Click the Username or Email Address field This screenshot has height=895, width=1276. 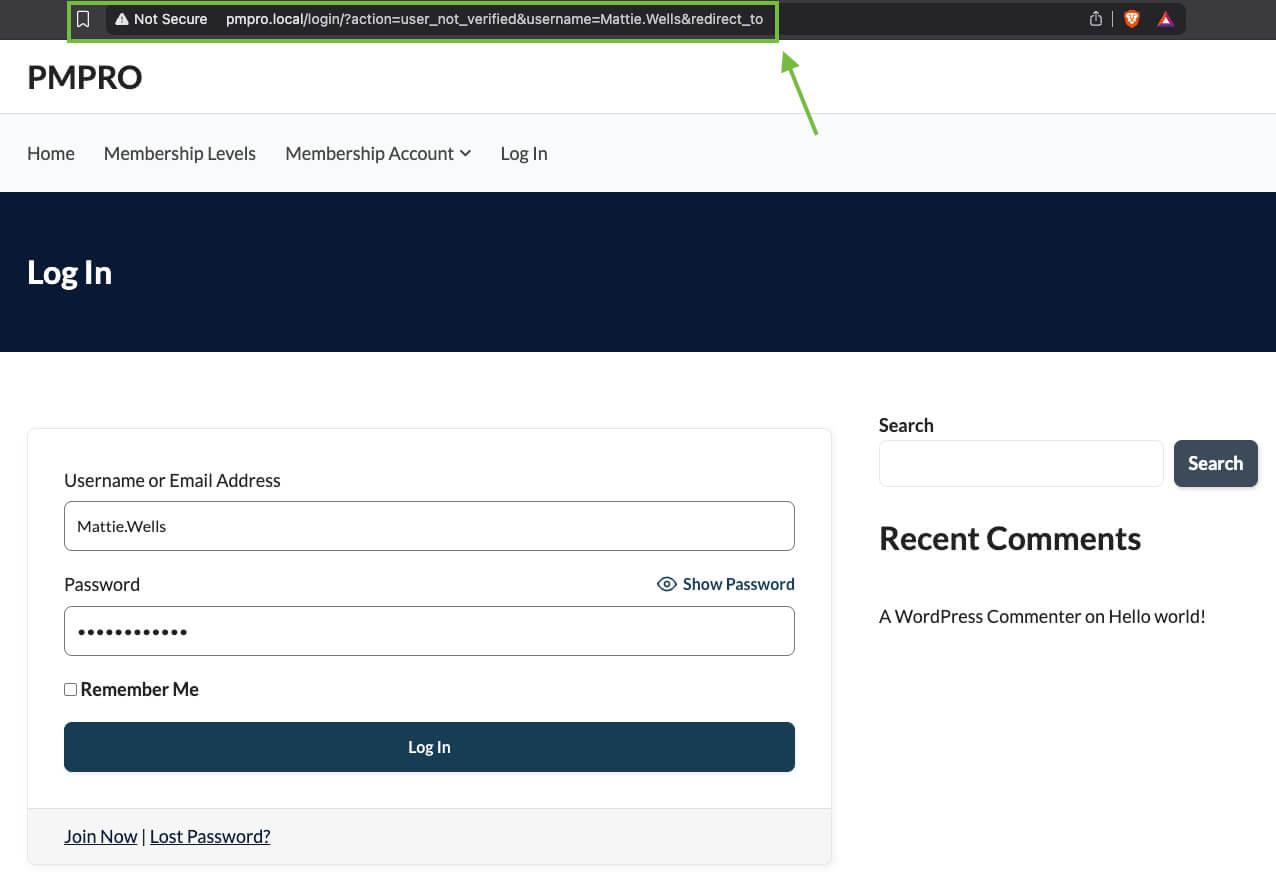pyautogui.click(x=429, y=526)
